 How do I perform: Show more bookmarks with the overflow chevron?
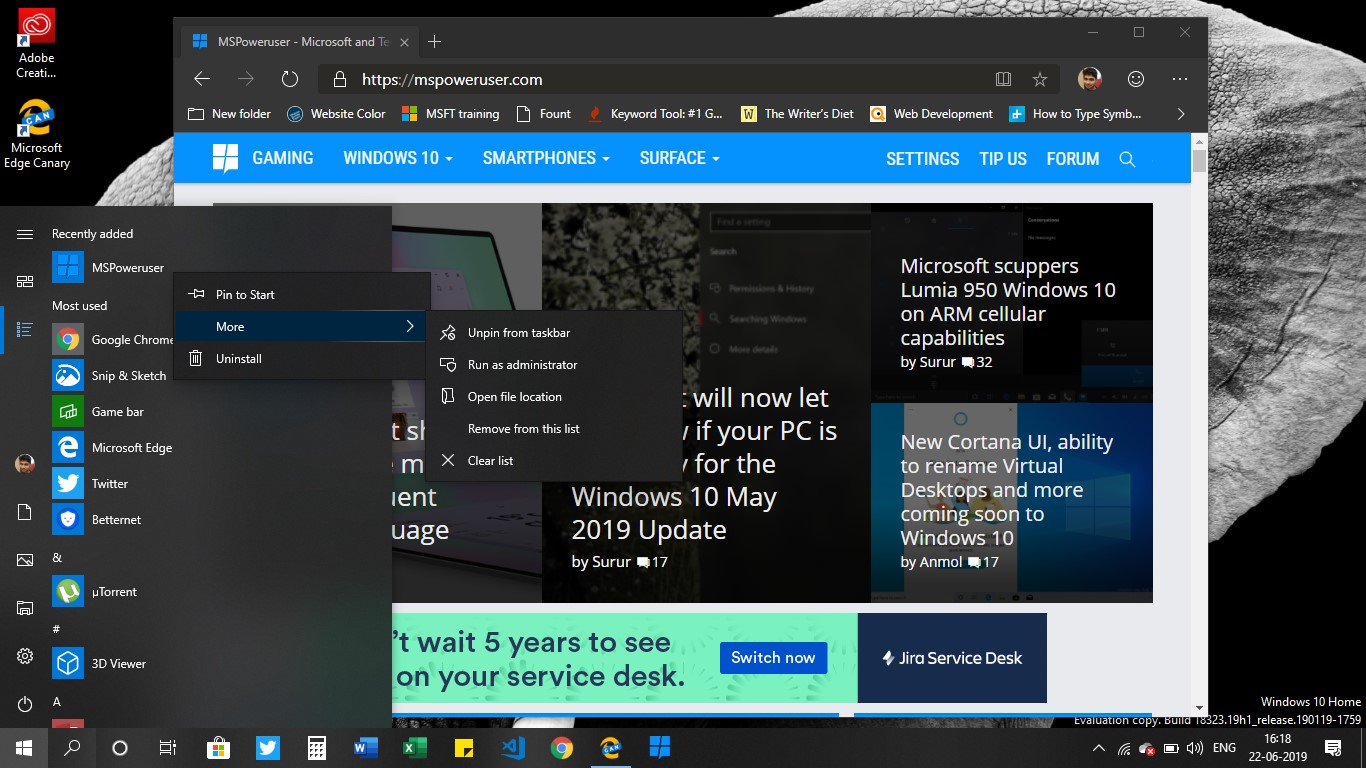[1180, 114]
